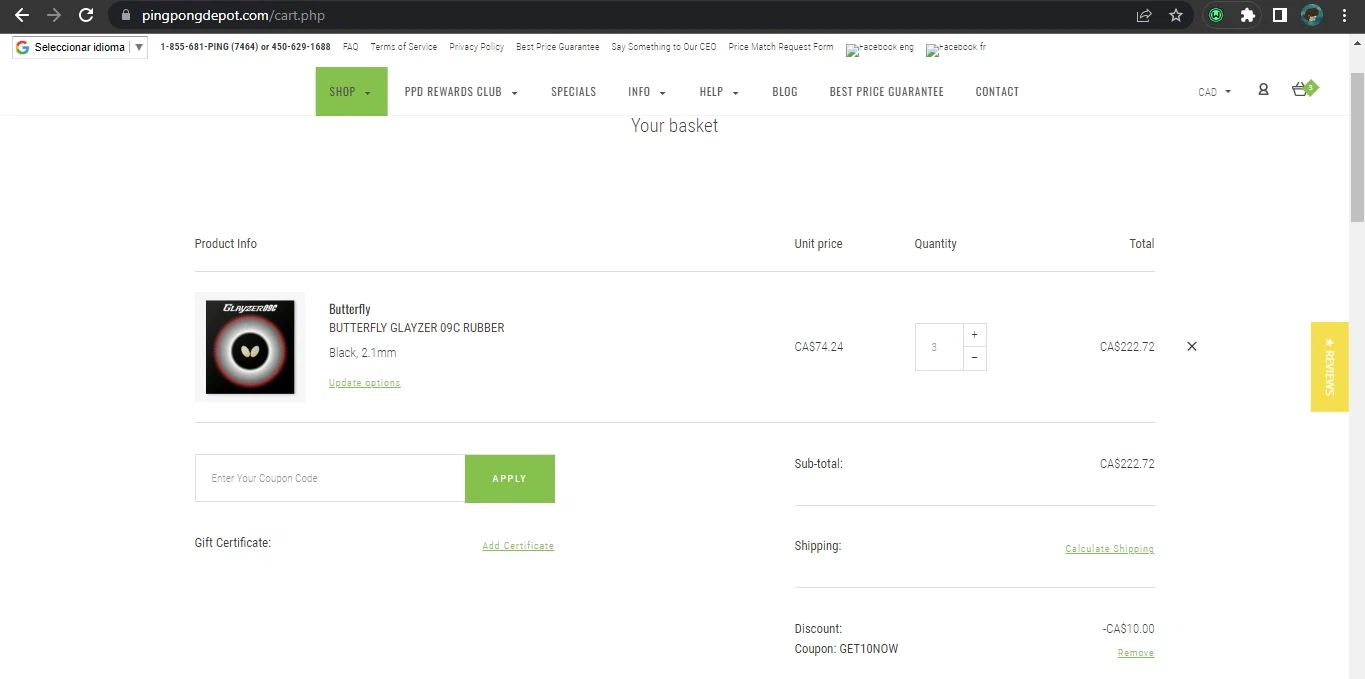This screenshot has height=679, width=1365.
Task: Open the CONTACT menu item
Action: coord(997,92)
